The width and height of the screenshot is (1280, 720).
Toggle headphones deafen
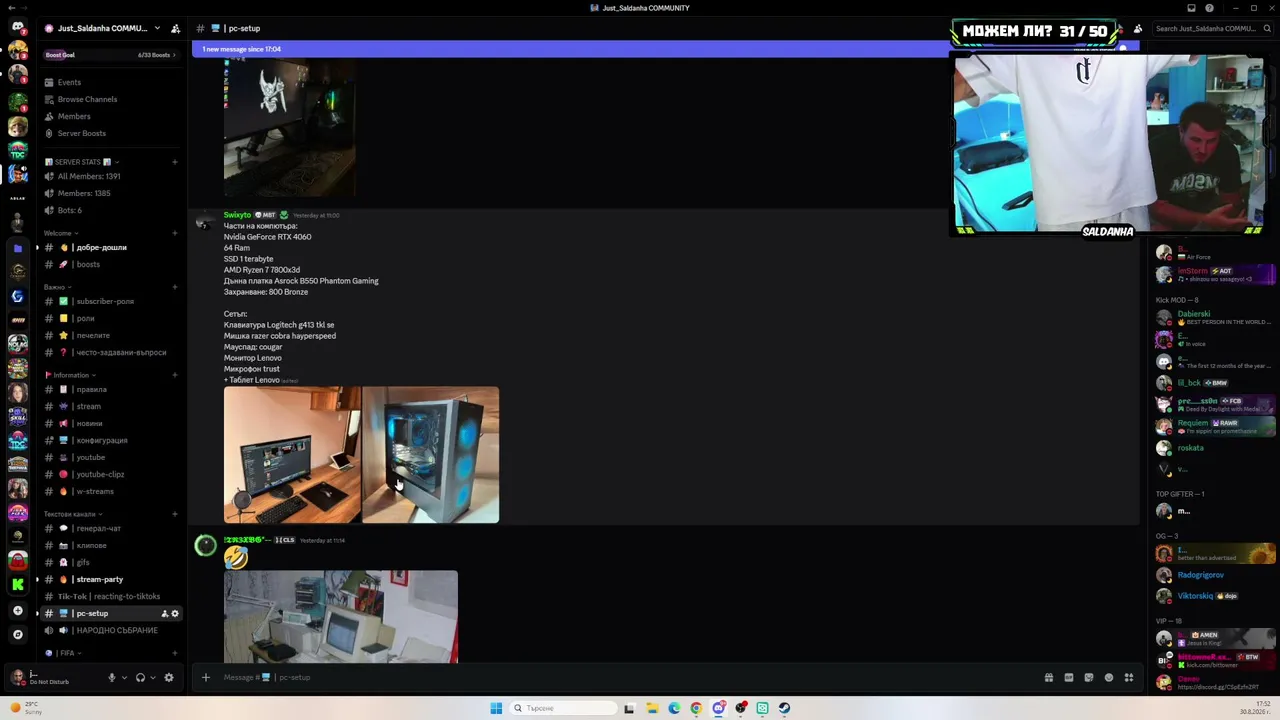pos(140,677)
